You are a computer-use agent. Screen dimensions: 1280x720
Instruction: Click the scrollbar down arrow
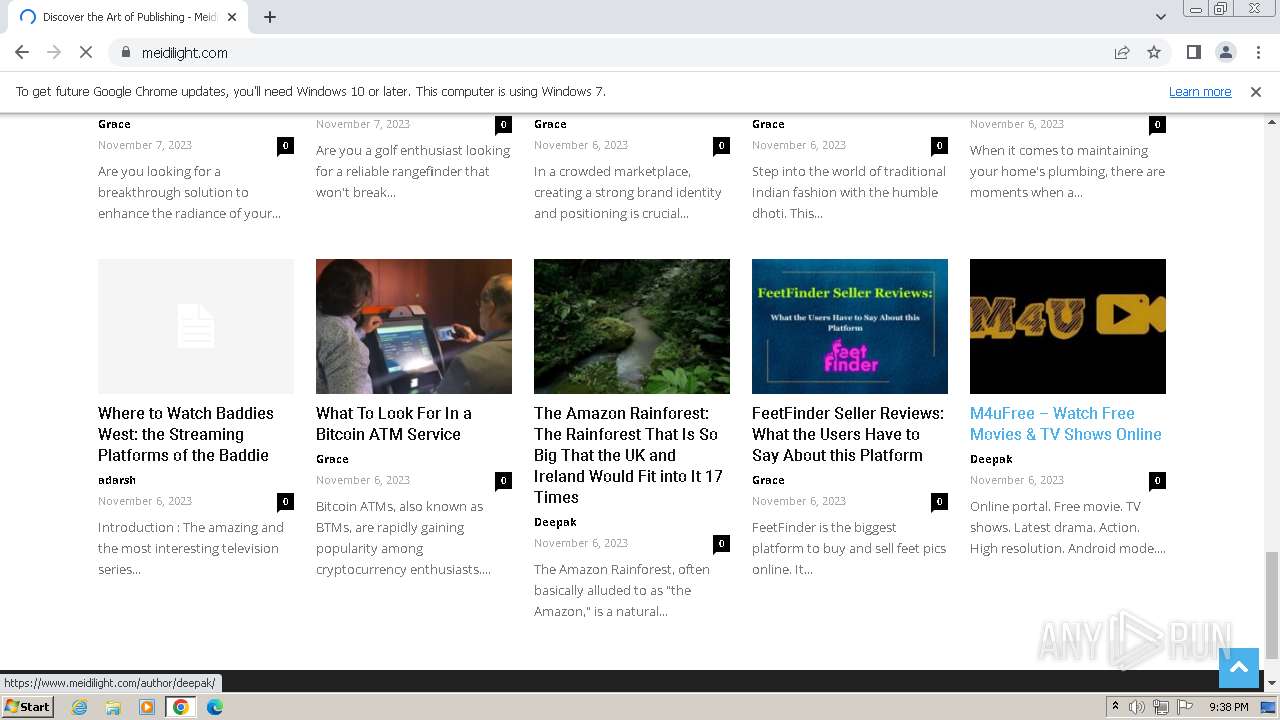click(x=1272, y=683)
